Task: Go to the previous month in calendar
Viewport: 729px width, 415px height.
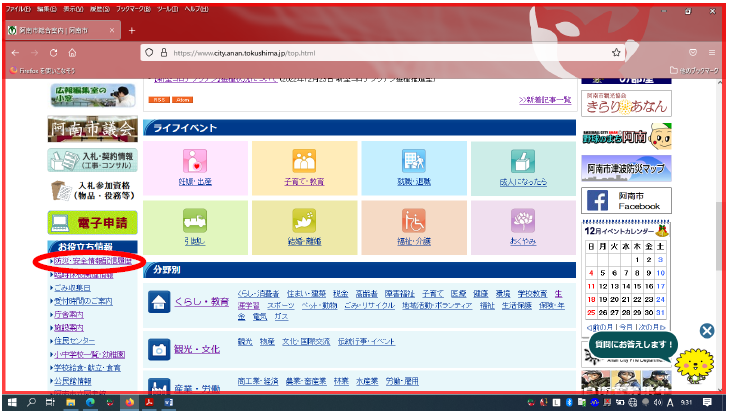Action: [x=601, y=327]
